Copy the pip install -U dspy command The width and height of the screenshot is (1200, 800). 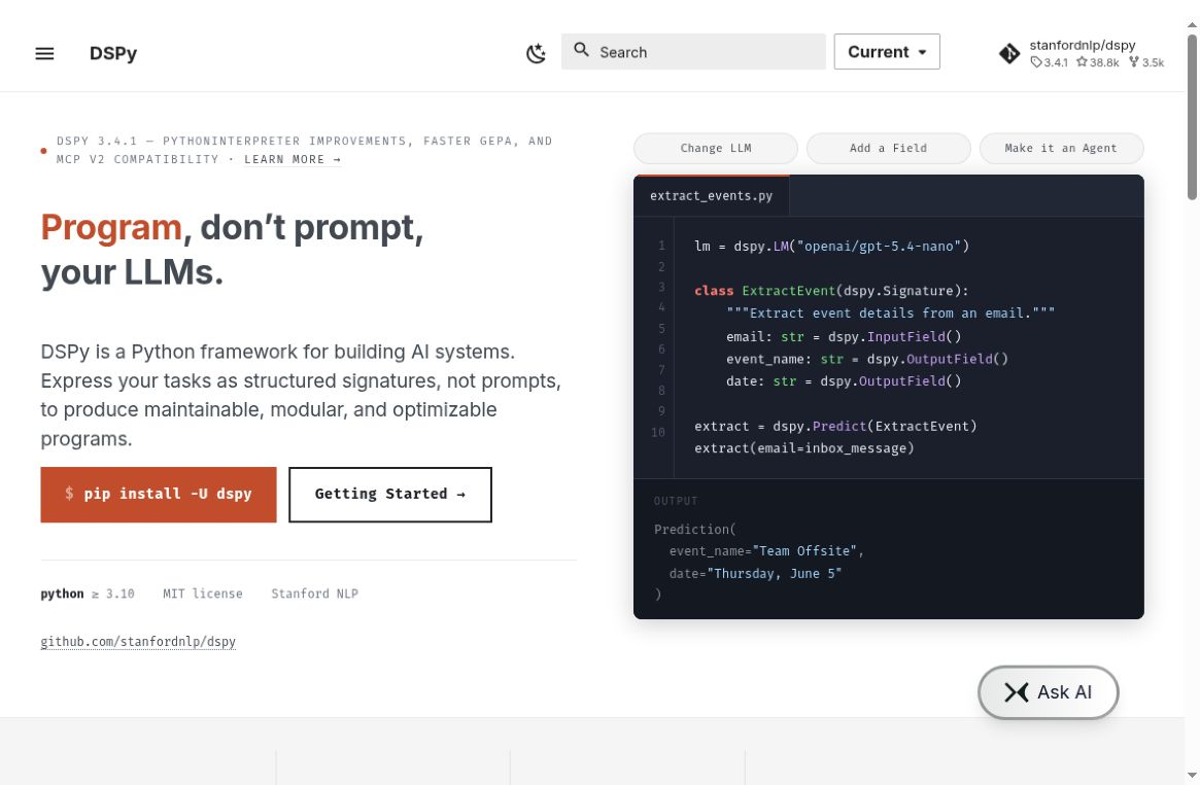point(158,494)
